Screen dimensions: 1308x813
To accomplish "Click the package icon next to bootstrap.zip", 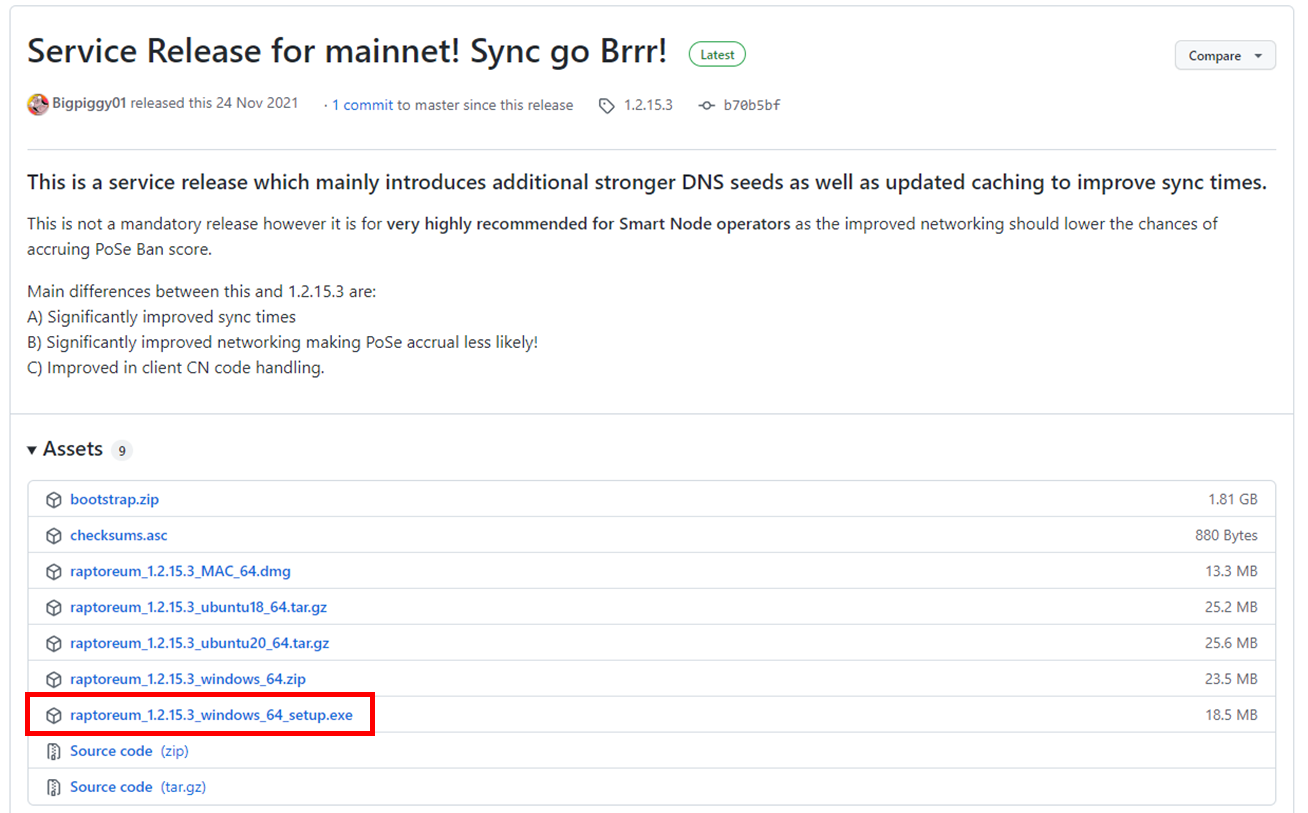I will (x=54, y=499).
